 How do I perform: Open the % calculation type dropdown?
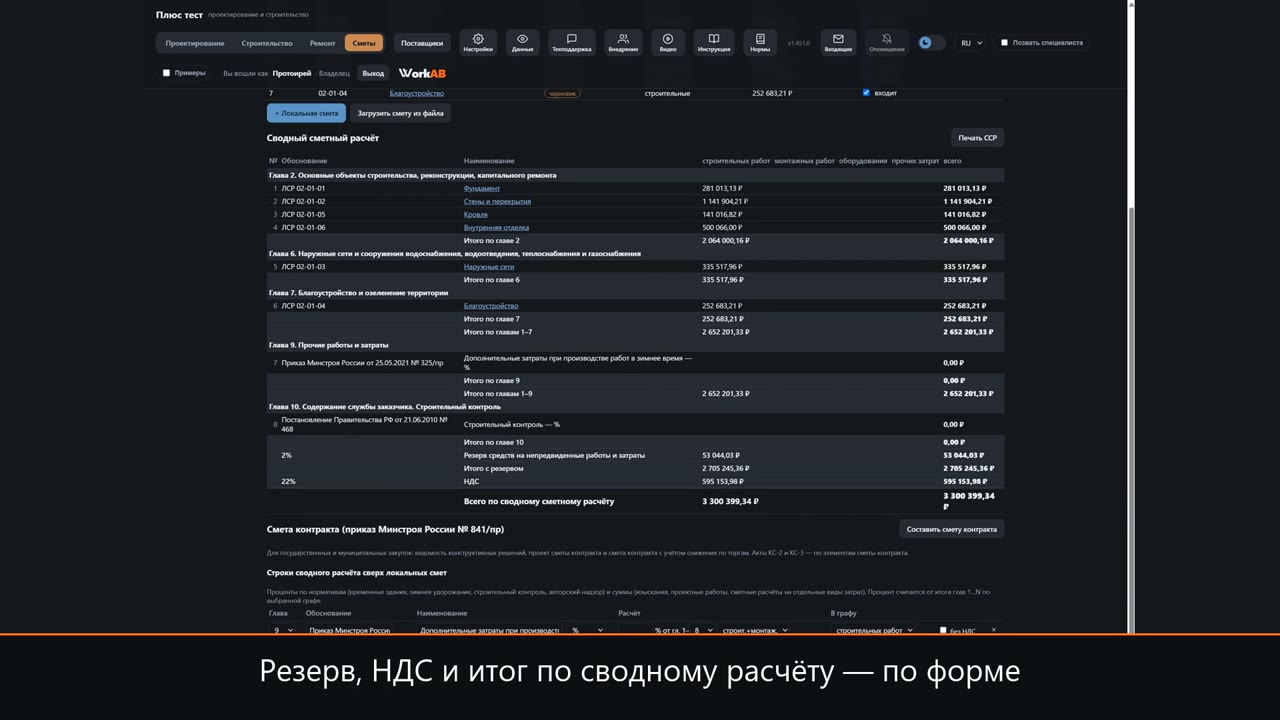pyautogui.click(x=587, y=630)
